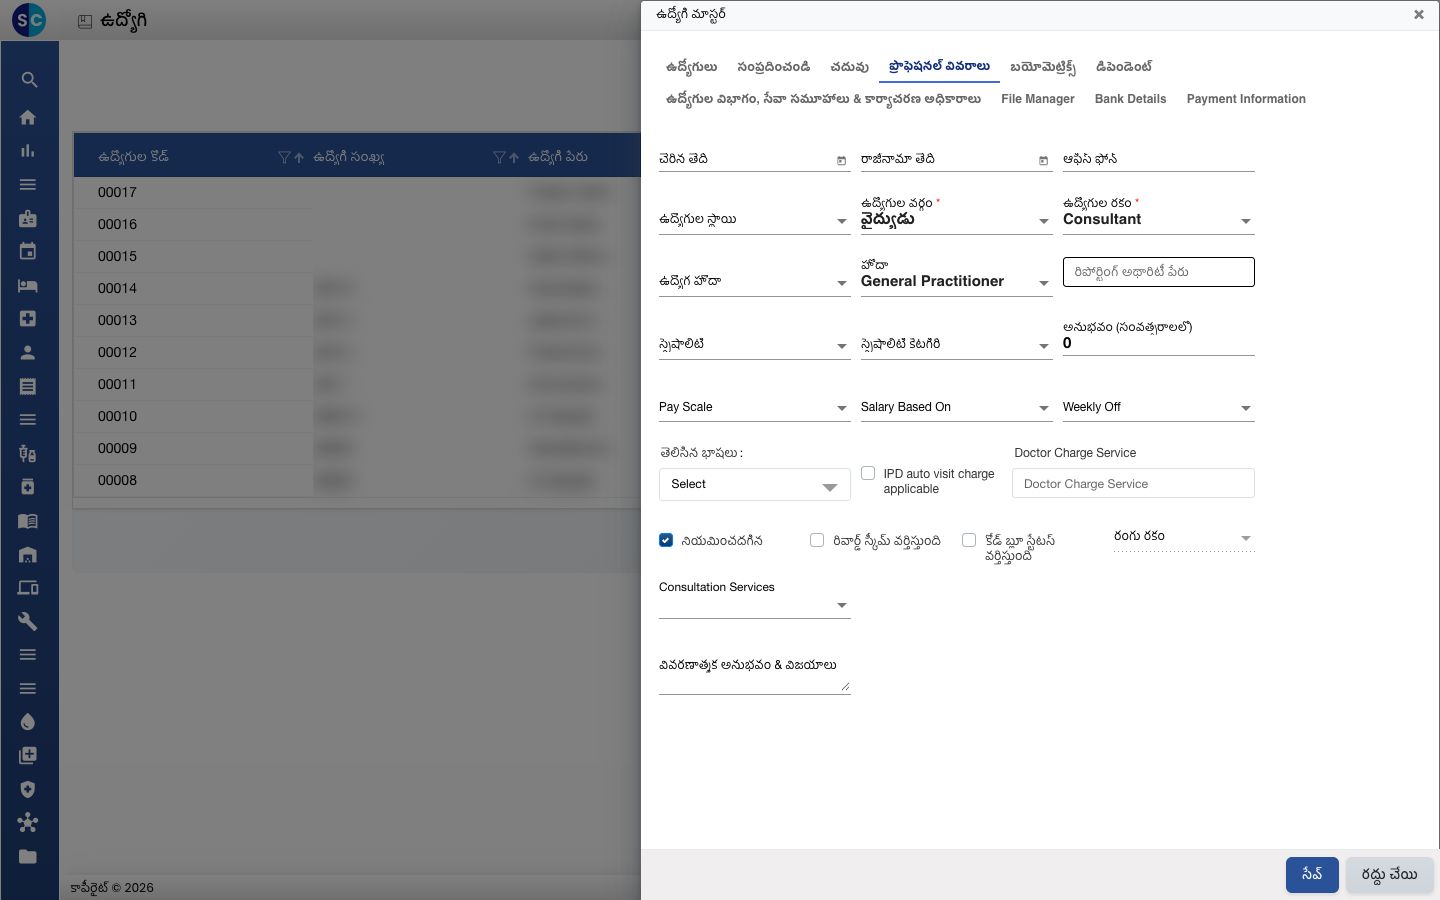Open the File Manager tab
Image resolution: width=1440 pixels, height=900 pixels.
pyautogui.click(x=1038, y=99)
